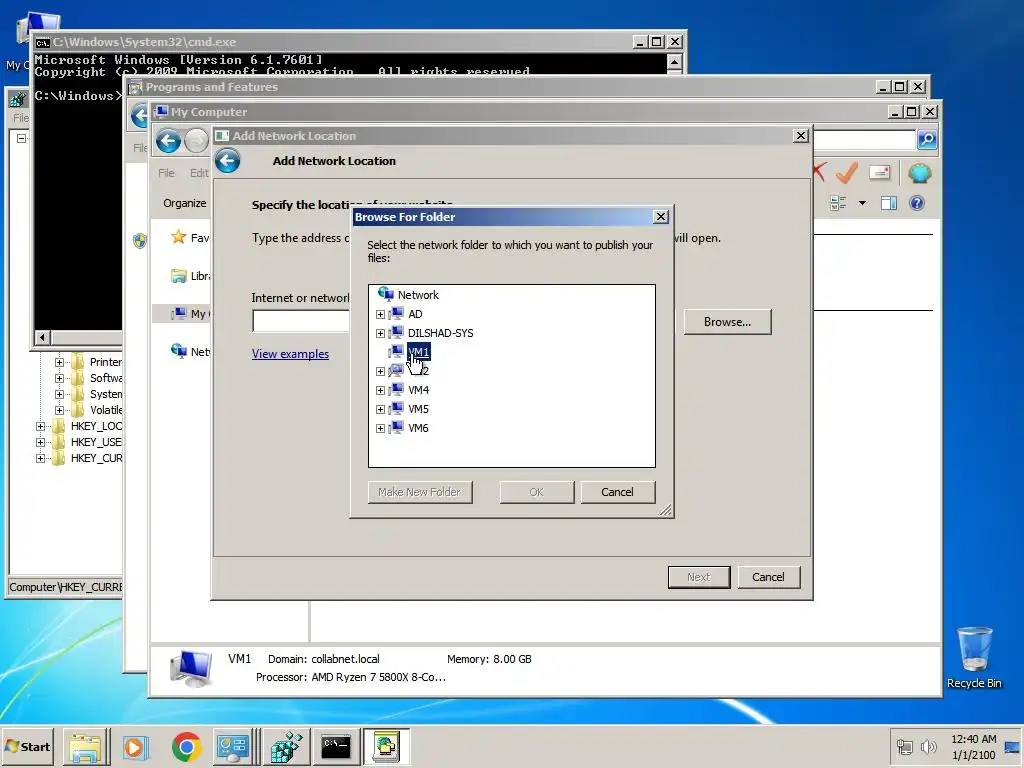Select the Network root node
This screenshot has width=1024, height=768.
(418, 295)
